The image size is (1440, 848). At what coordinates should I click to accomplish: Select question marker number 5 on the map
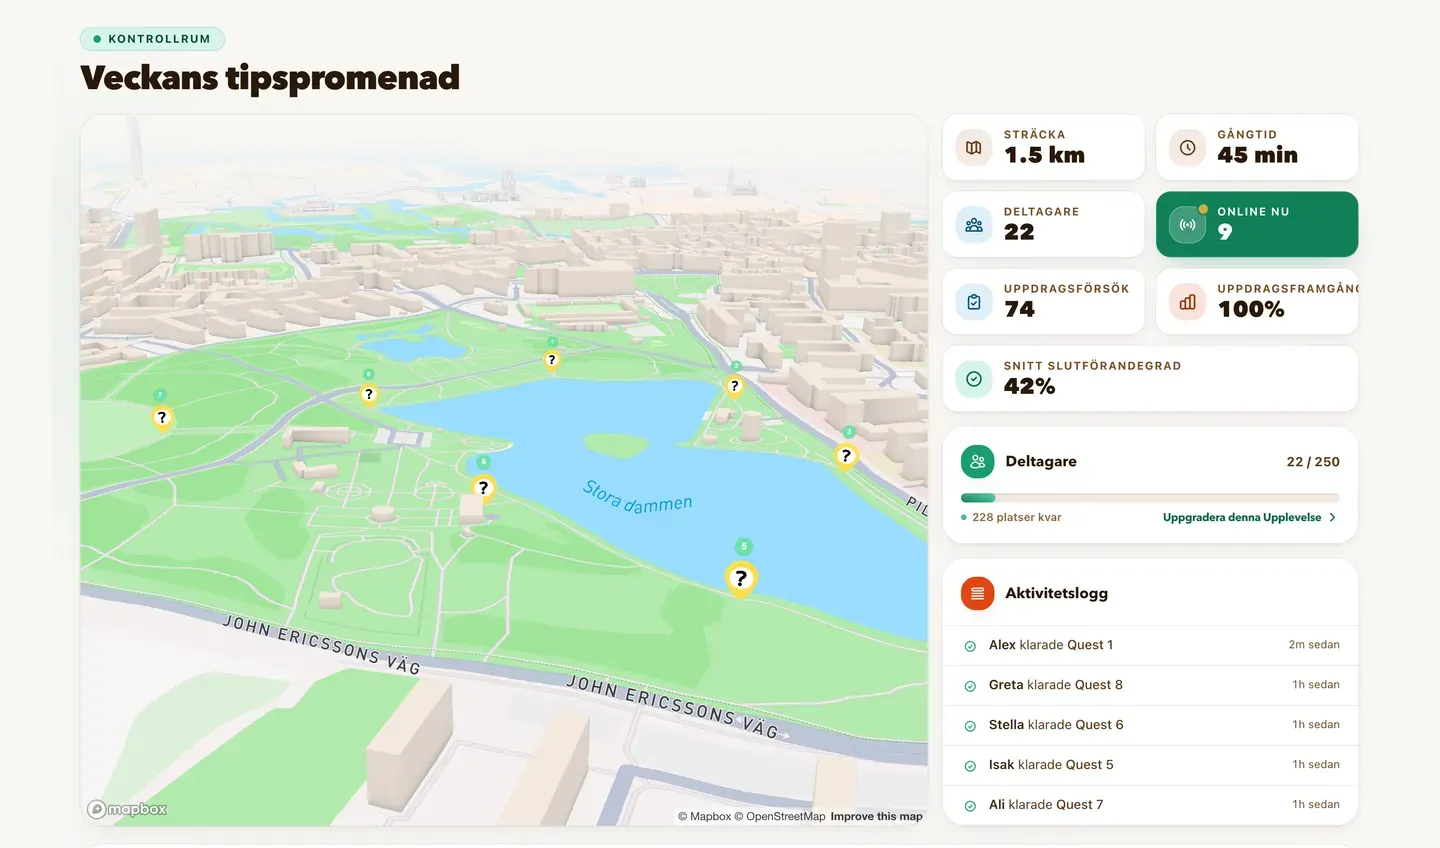coord(741,578)
